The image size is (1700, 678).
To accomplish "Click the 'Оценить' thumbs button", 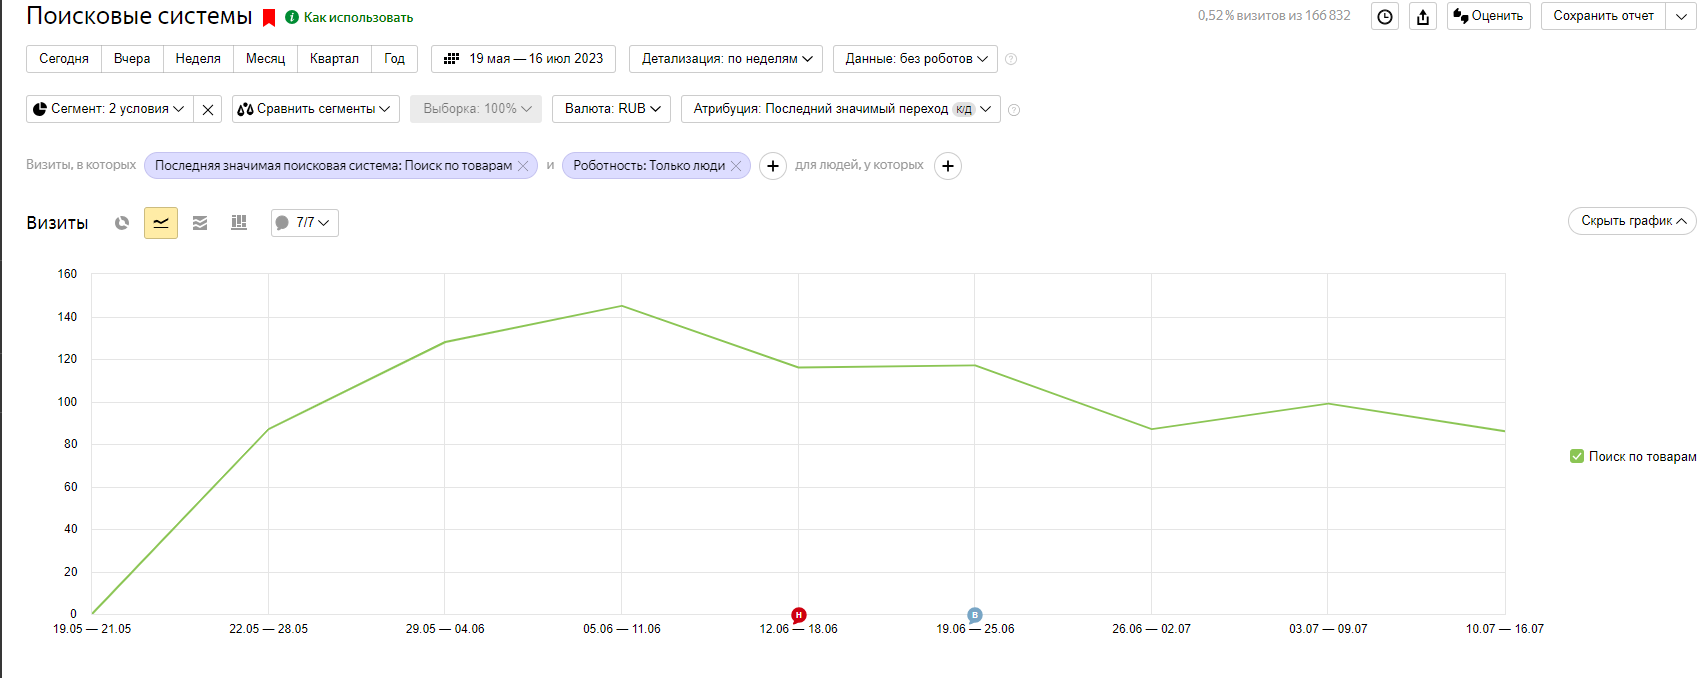I will click(1488, 16).
